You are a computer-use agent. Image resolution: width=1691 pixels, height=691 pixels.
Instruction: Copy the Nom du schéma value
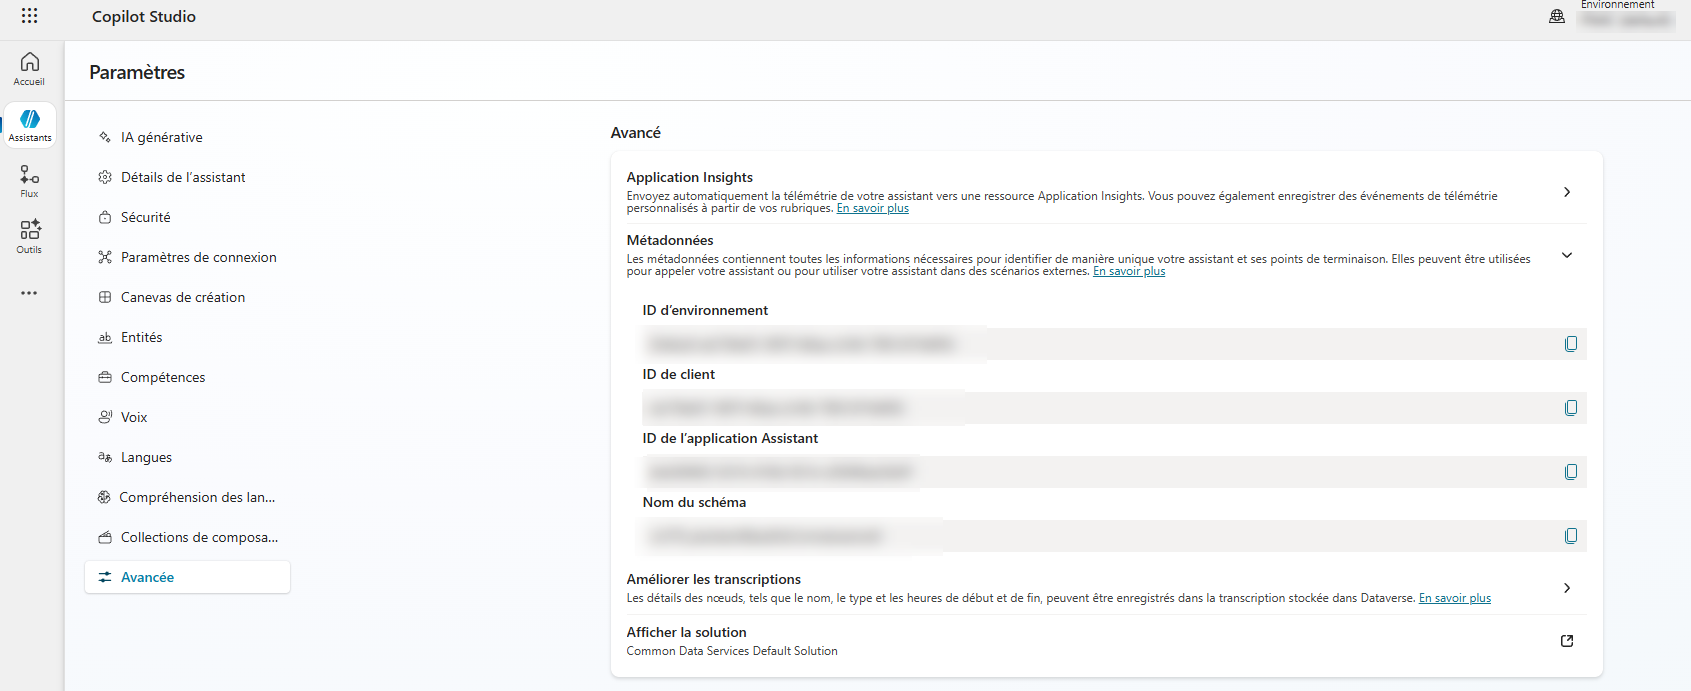(x=1570, y=536)
